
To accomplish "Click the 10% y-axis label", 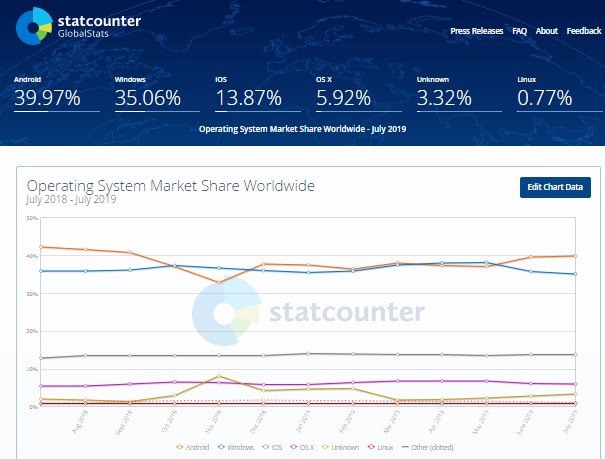I will coord(32,370).
